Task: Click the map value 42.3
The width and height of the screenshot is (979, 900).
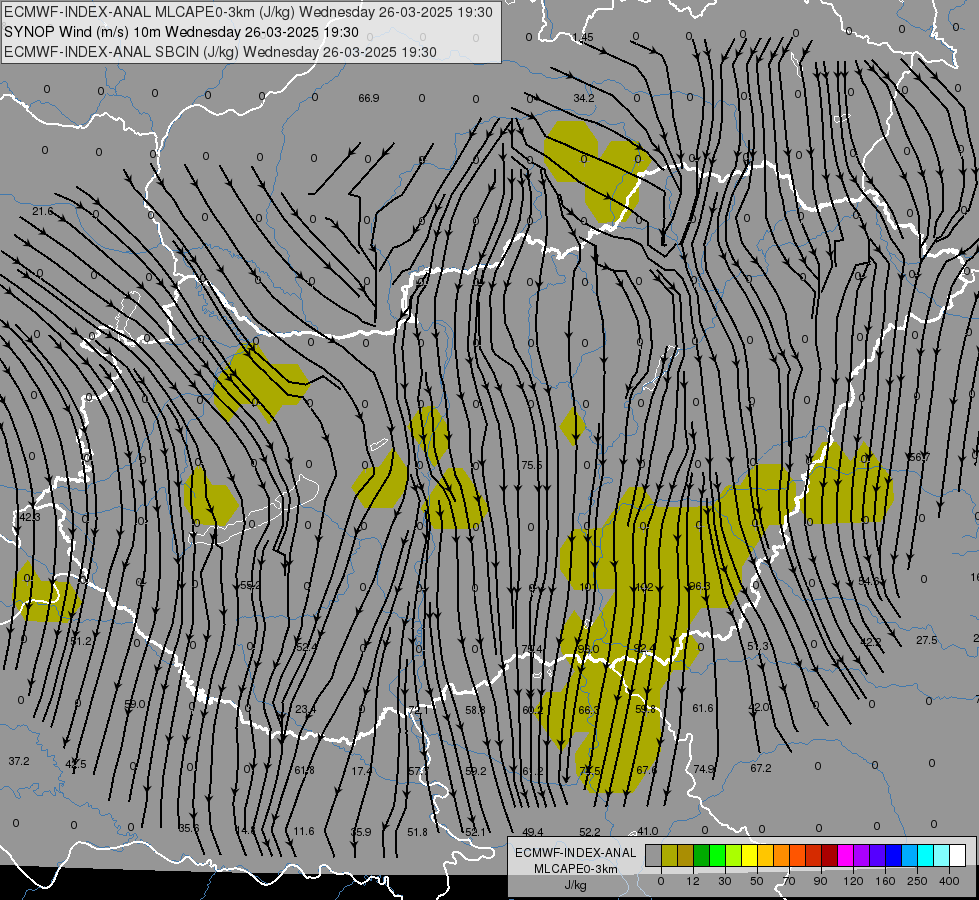Action: 29,517
